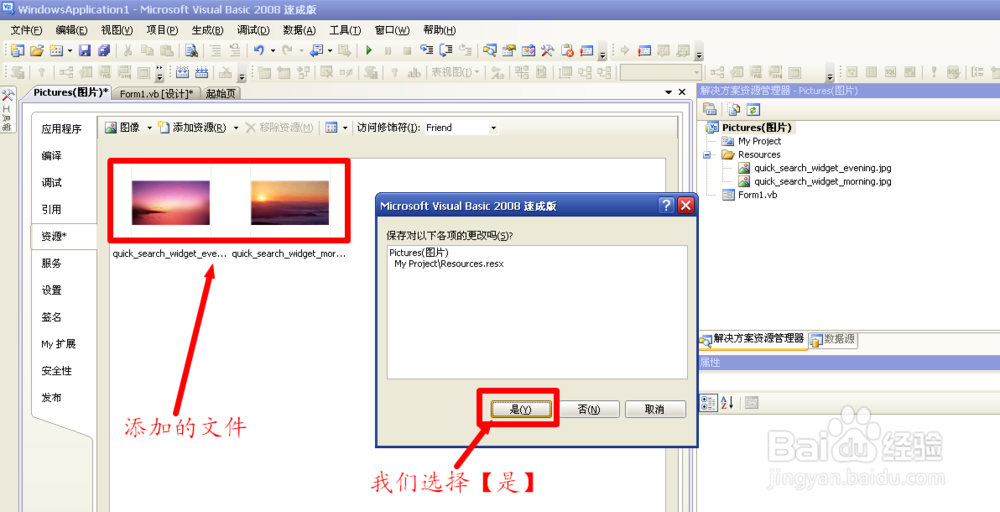Screen dimensions: 1000x512
Task: Open the 项目(P) menu
Action: [162, 30]
